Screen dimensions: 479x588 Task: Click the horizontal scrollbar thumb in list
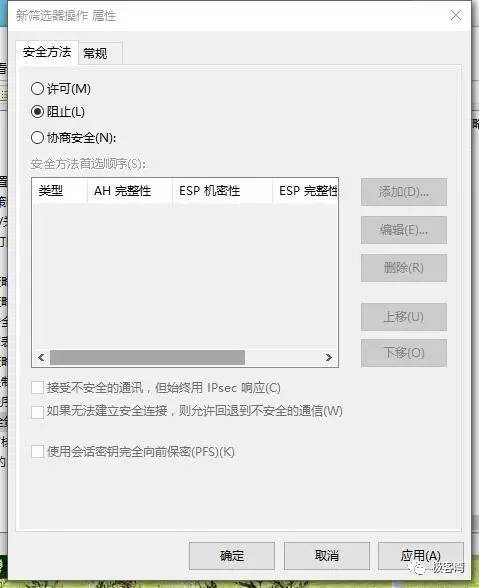coord(147,357)
